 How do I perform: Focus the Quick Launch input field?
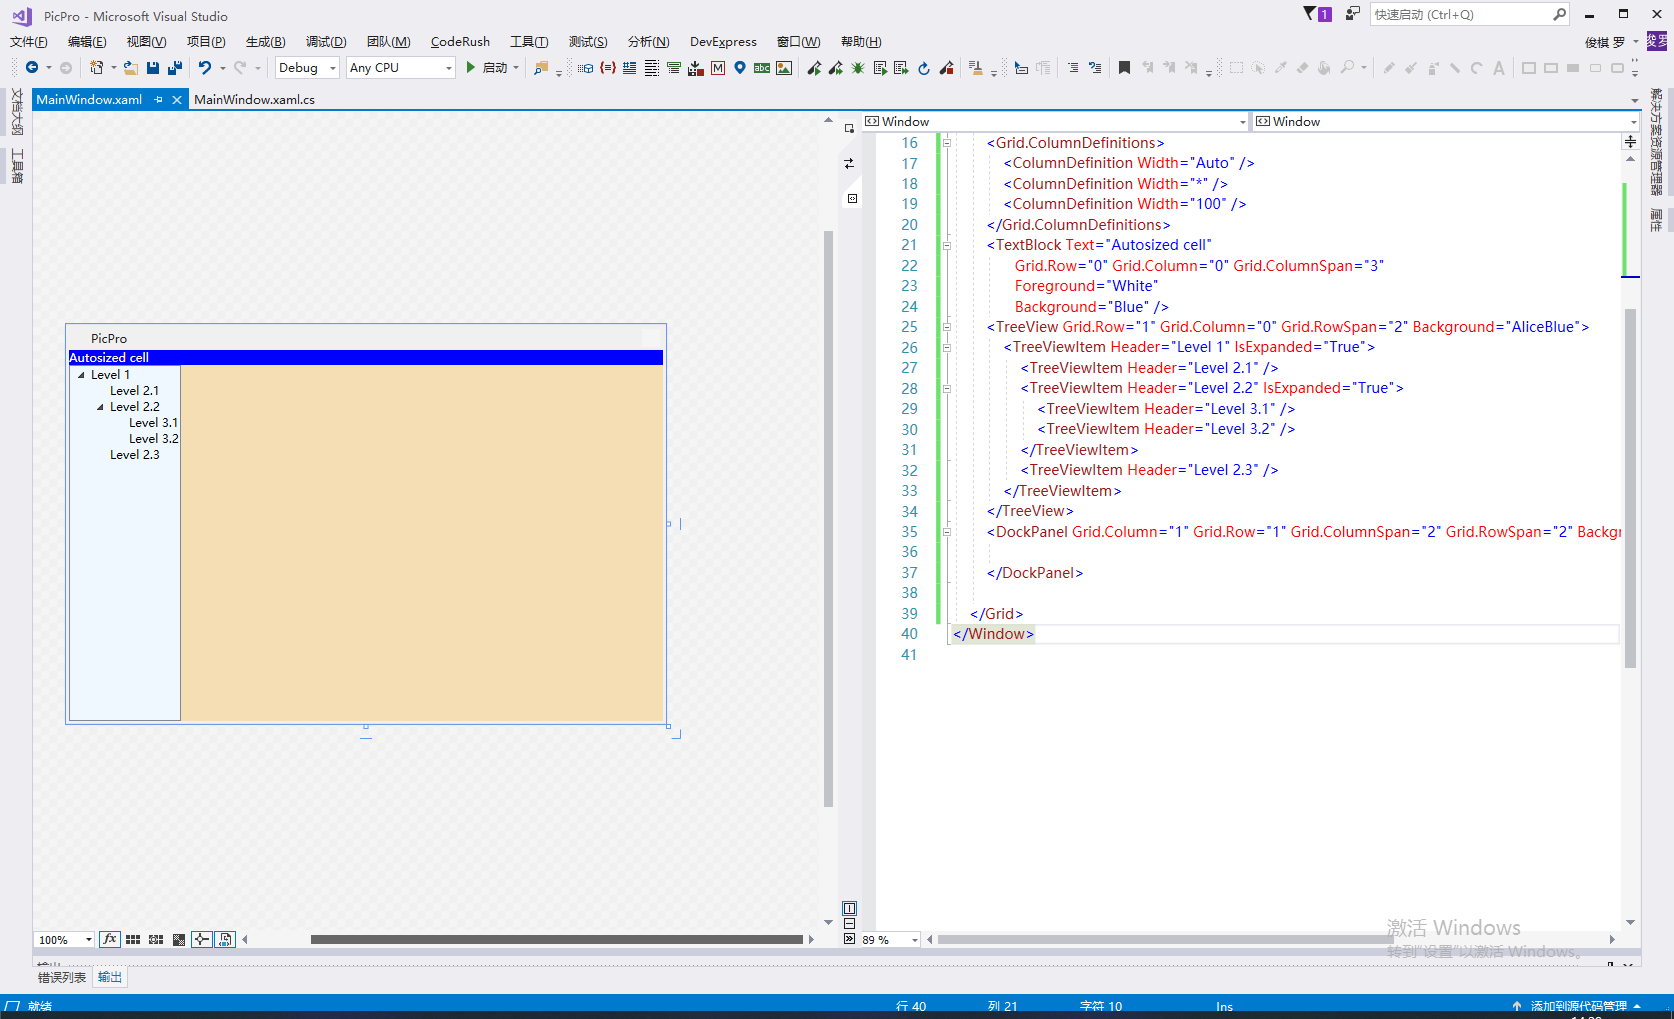pos(1460,14)
